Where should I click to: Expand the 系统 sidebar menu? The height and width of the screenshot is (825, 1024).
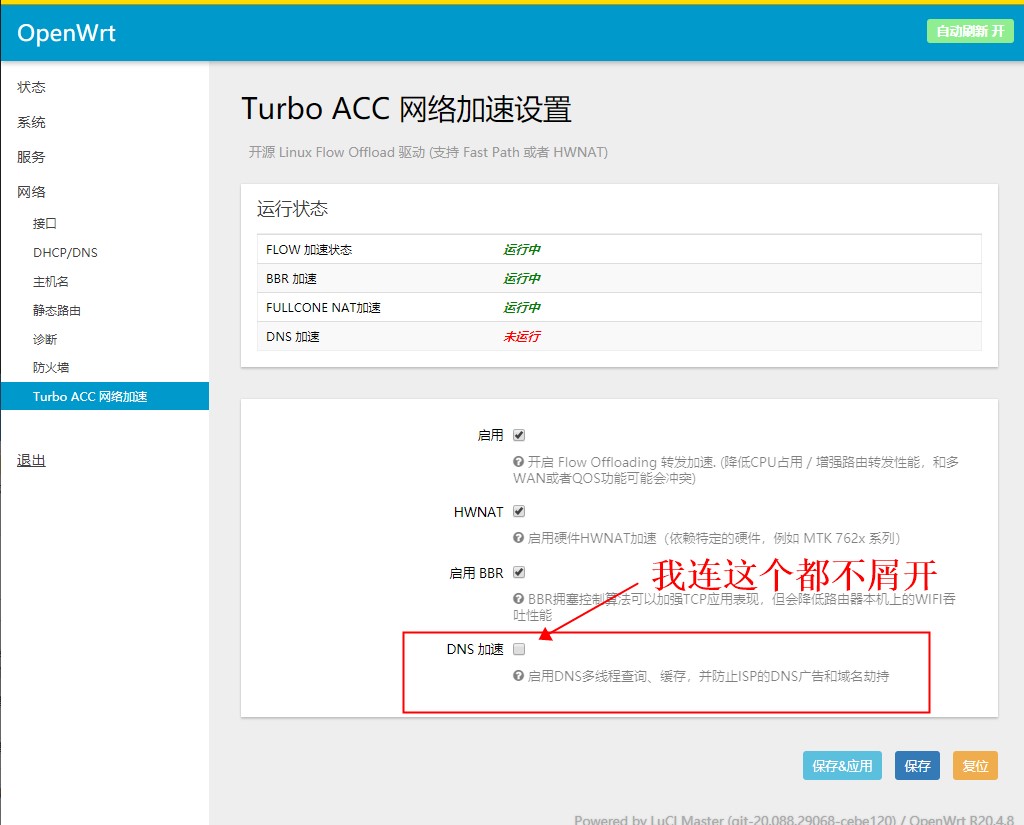31,122
